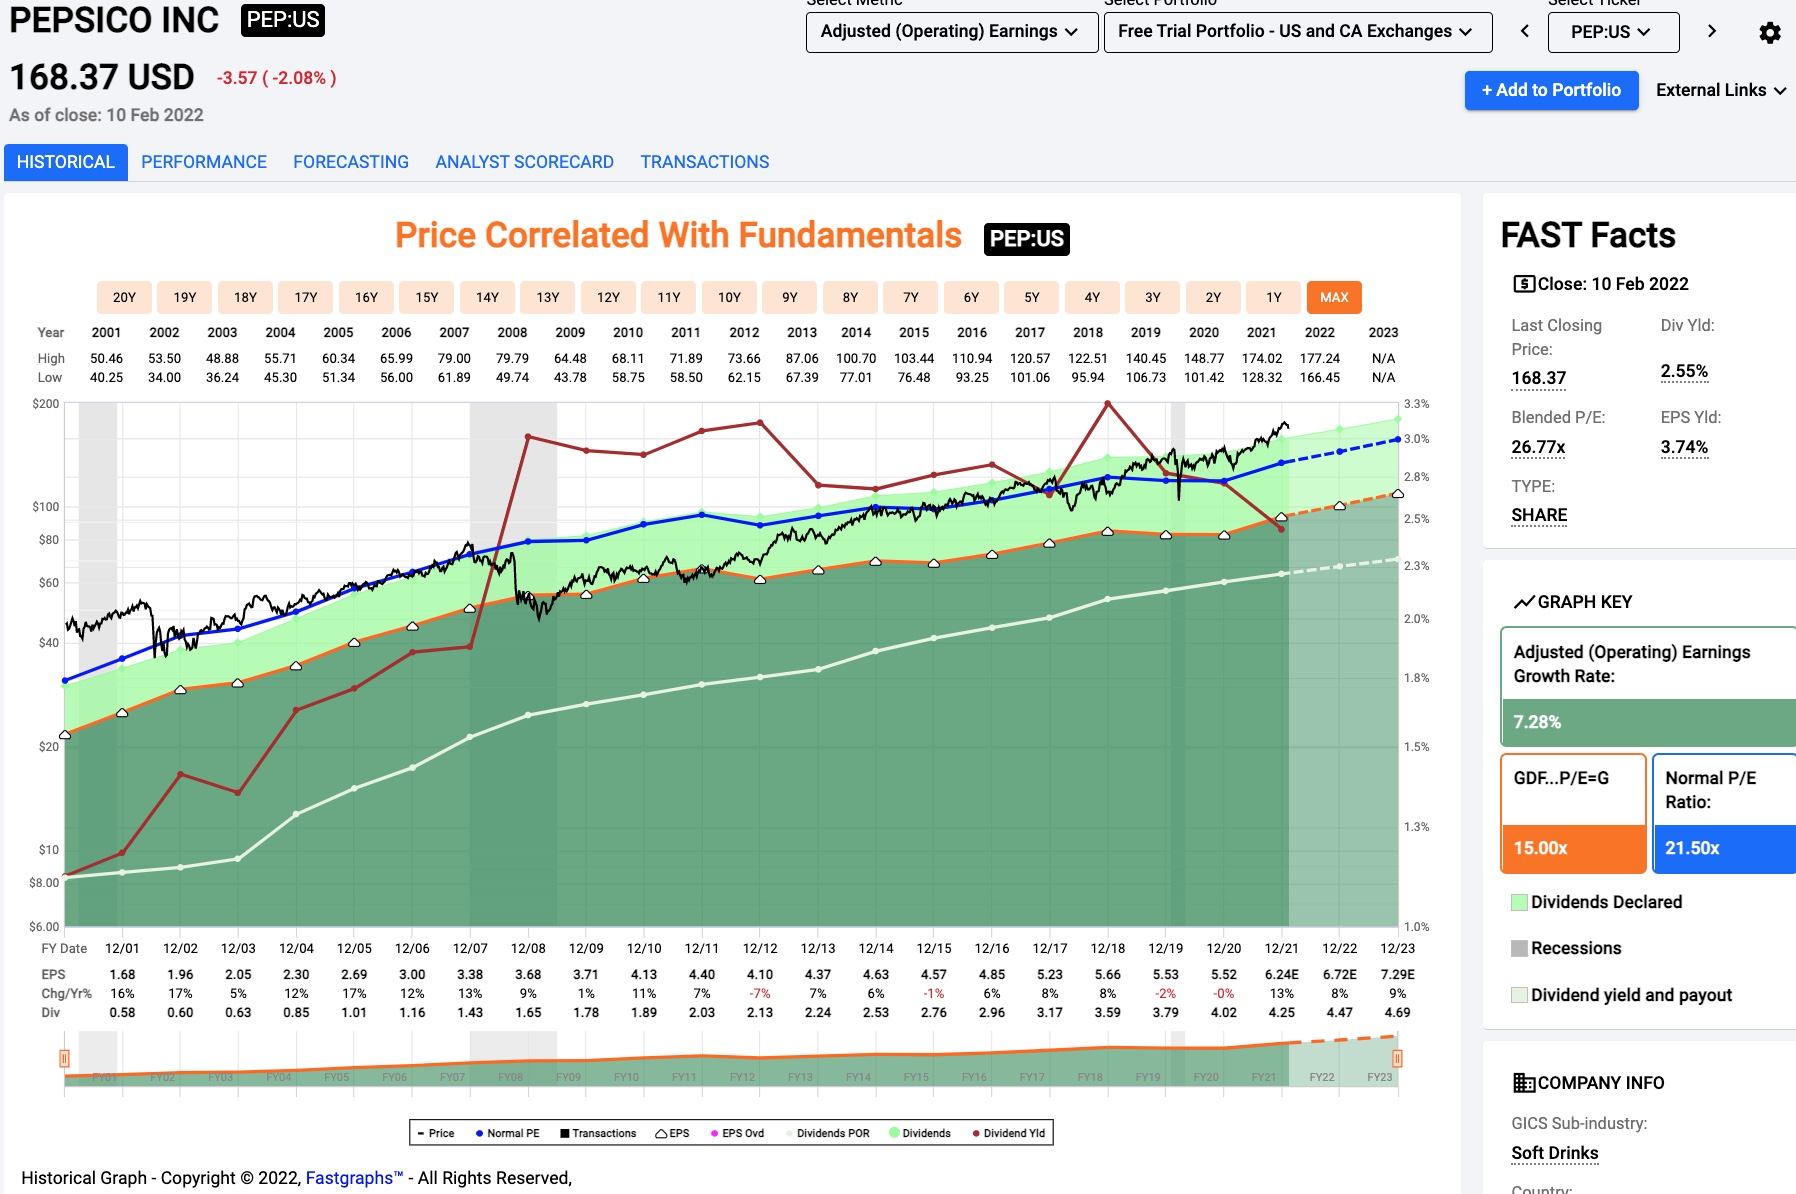
Task: Select the 5Y time range button
Action: [x=1032, y=297]
